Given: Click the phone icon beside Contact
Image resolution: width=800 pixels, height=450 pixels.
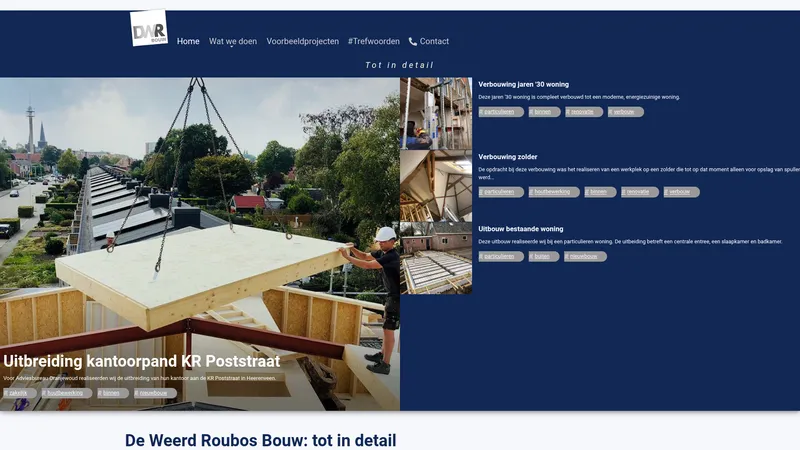Looking at the screenshot, I should pyautogui.click(x=413, y=42).
